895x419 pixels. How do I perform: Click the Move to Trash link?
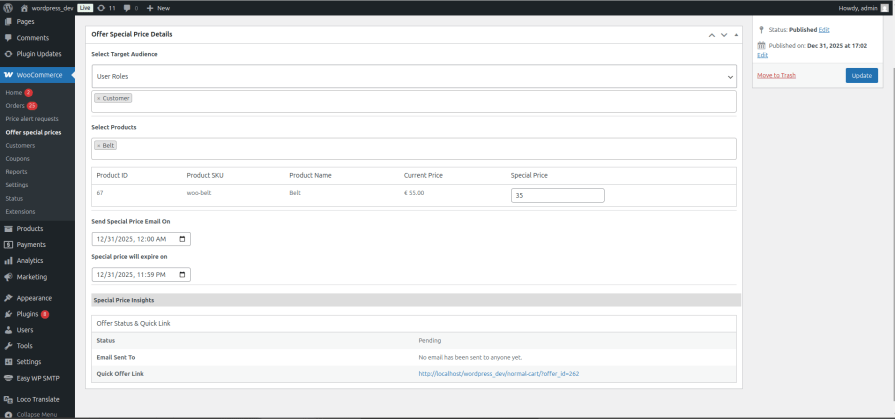(776, 75)
